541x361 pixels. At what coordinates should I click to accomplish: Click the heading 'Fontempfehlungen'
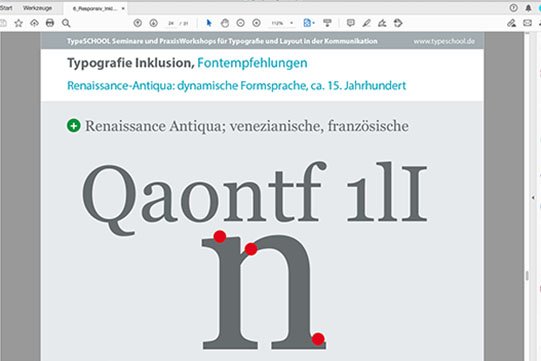[252, 63]
